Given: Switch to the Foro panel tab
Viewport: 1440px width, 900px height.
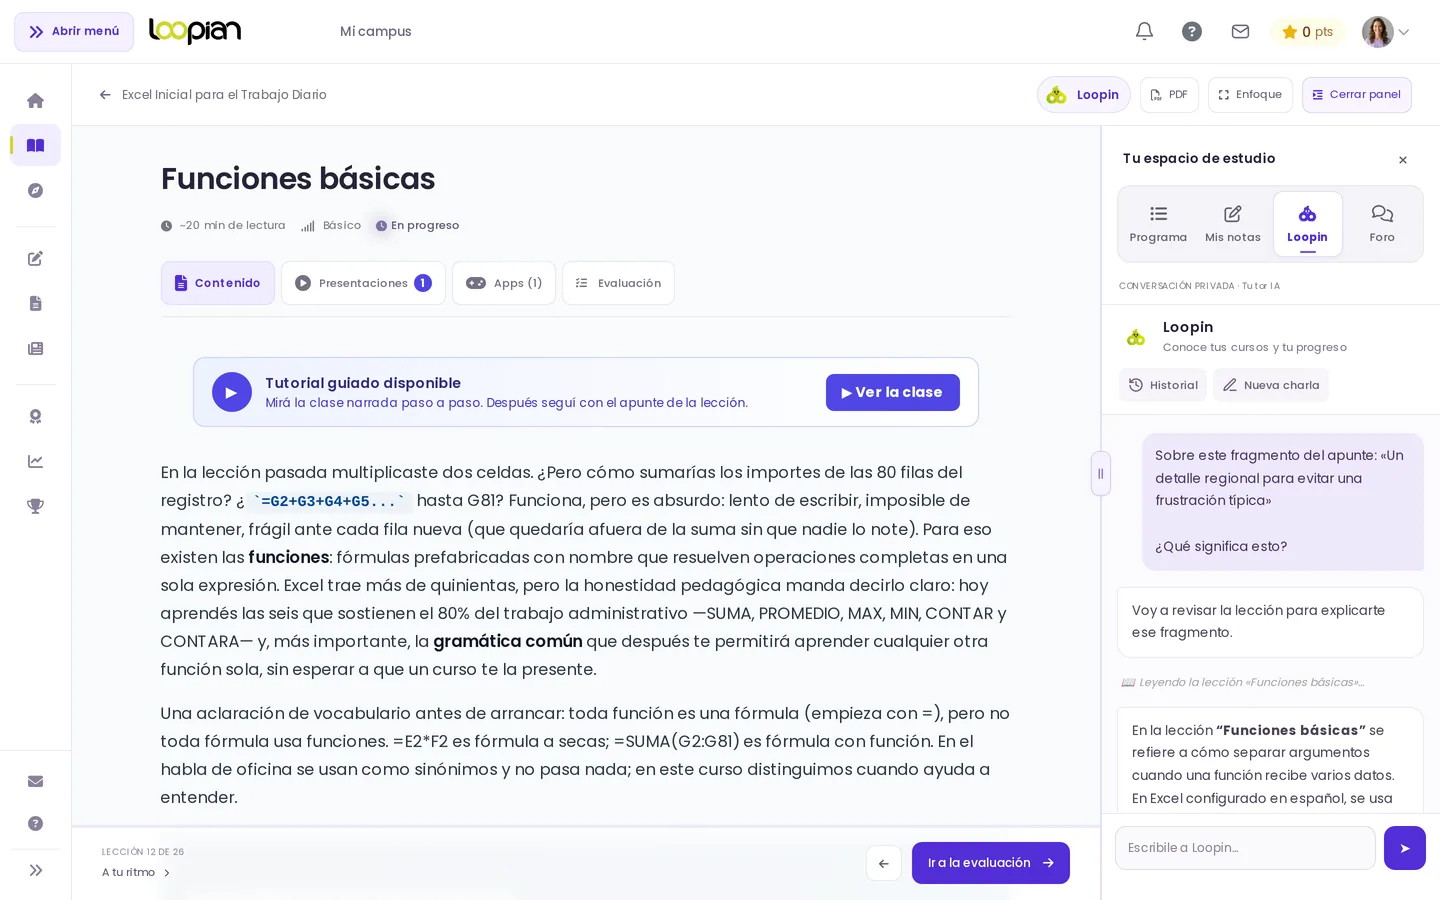Looking at the screenshot, I should click(1382, 224).
